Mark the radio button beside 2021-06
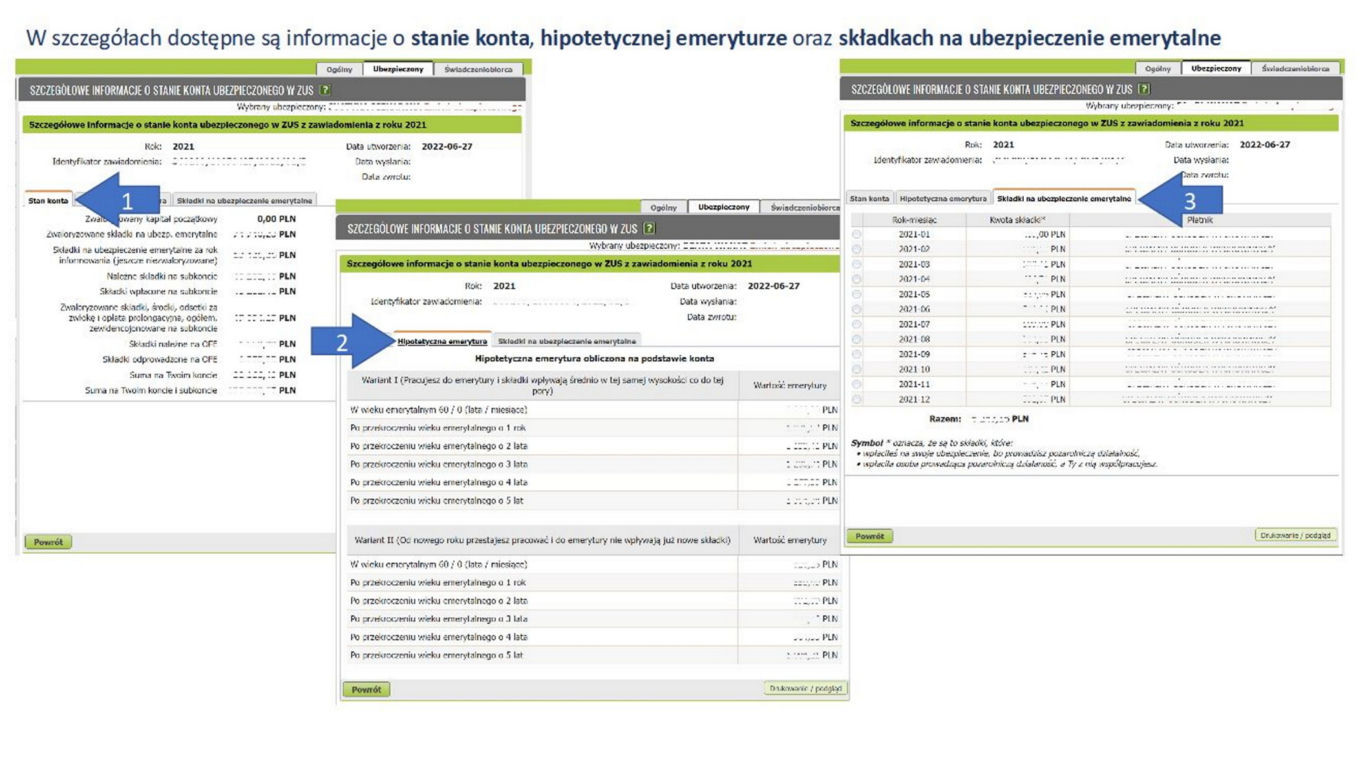 click(856, 309)
